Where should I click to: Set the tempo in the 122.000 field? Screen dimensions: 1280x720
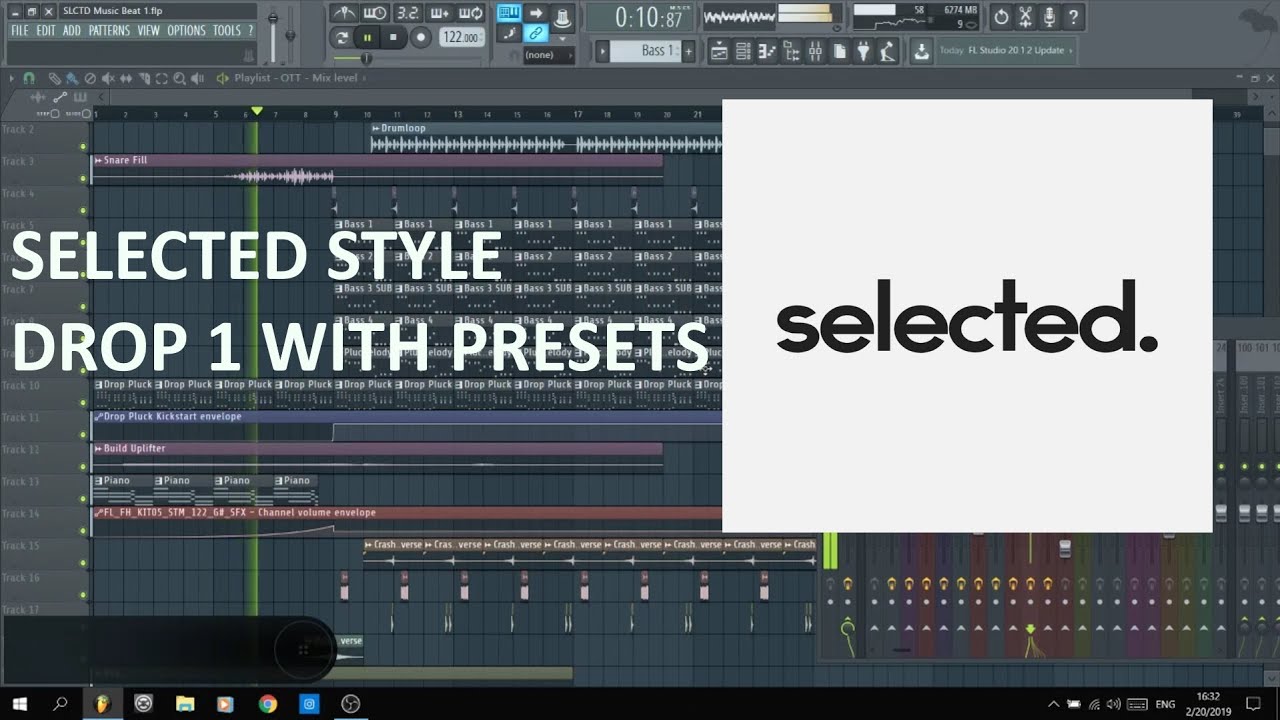coord(462,38)
